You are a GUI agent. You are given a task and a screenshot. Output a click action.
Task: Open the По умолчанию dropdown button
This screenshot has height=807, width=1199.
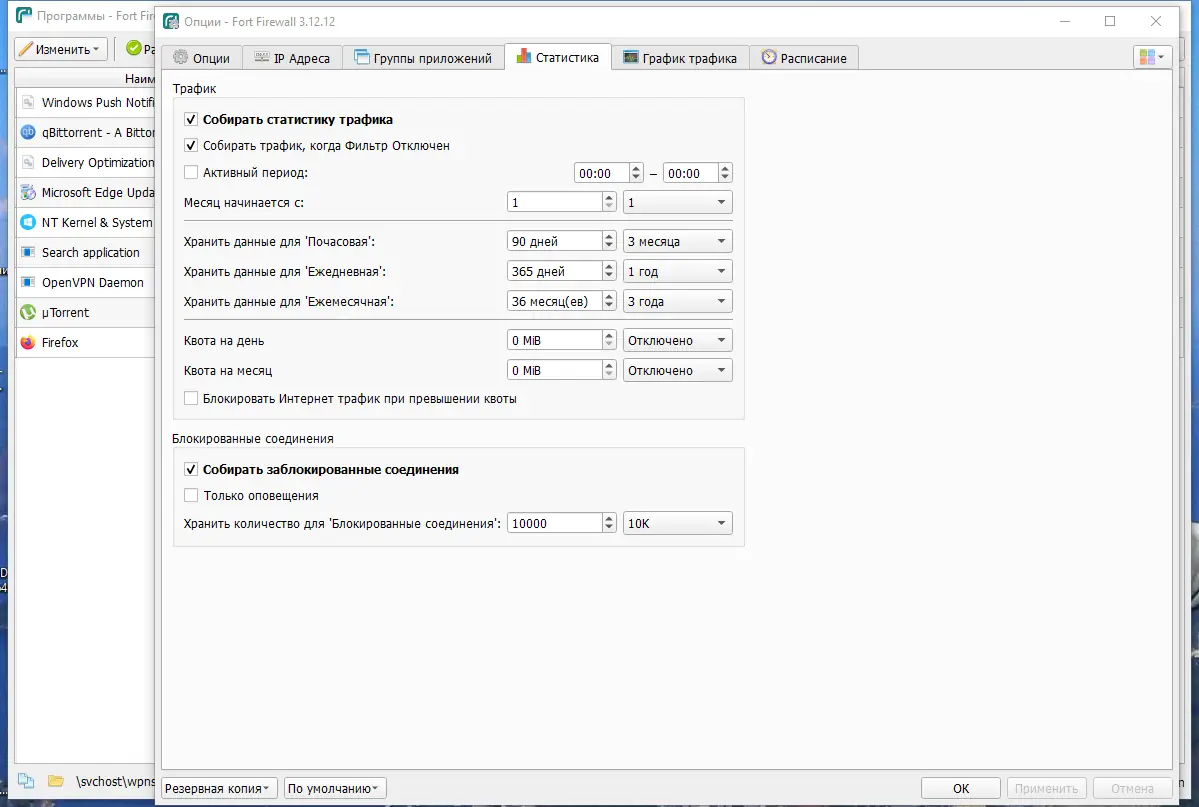point(336,789)
